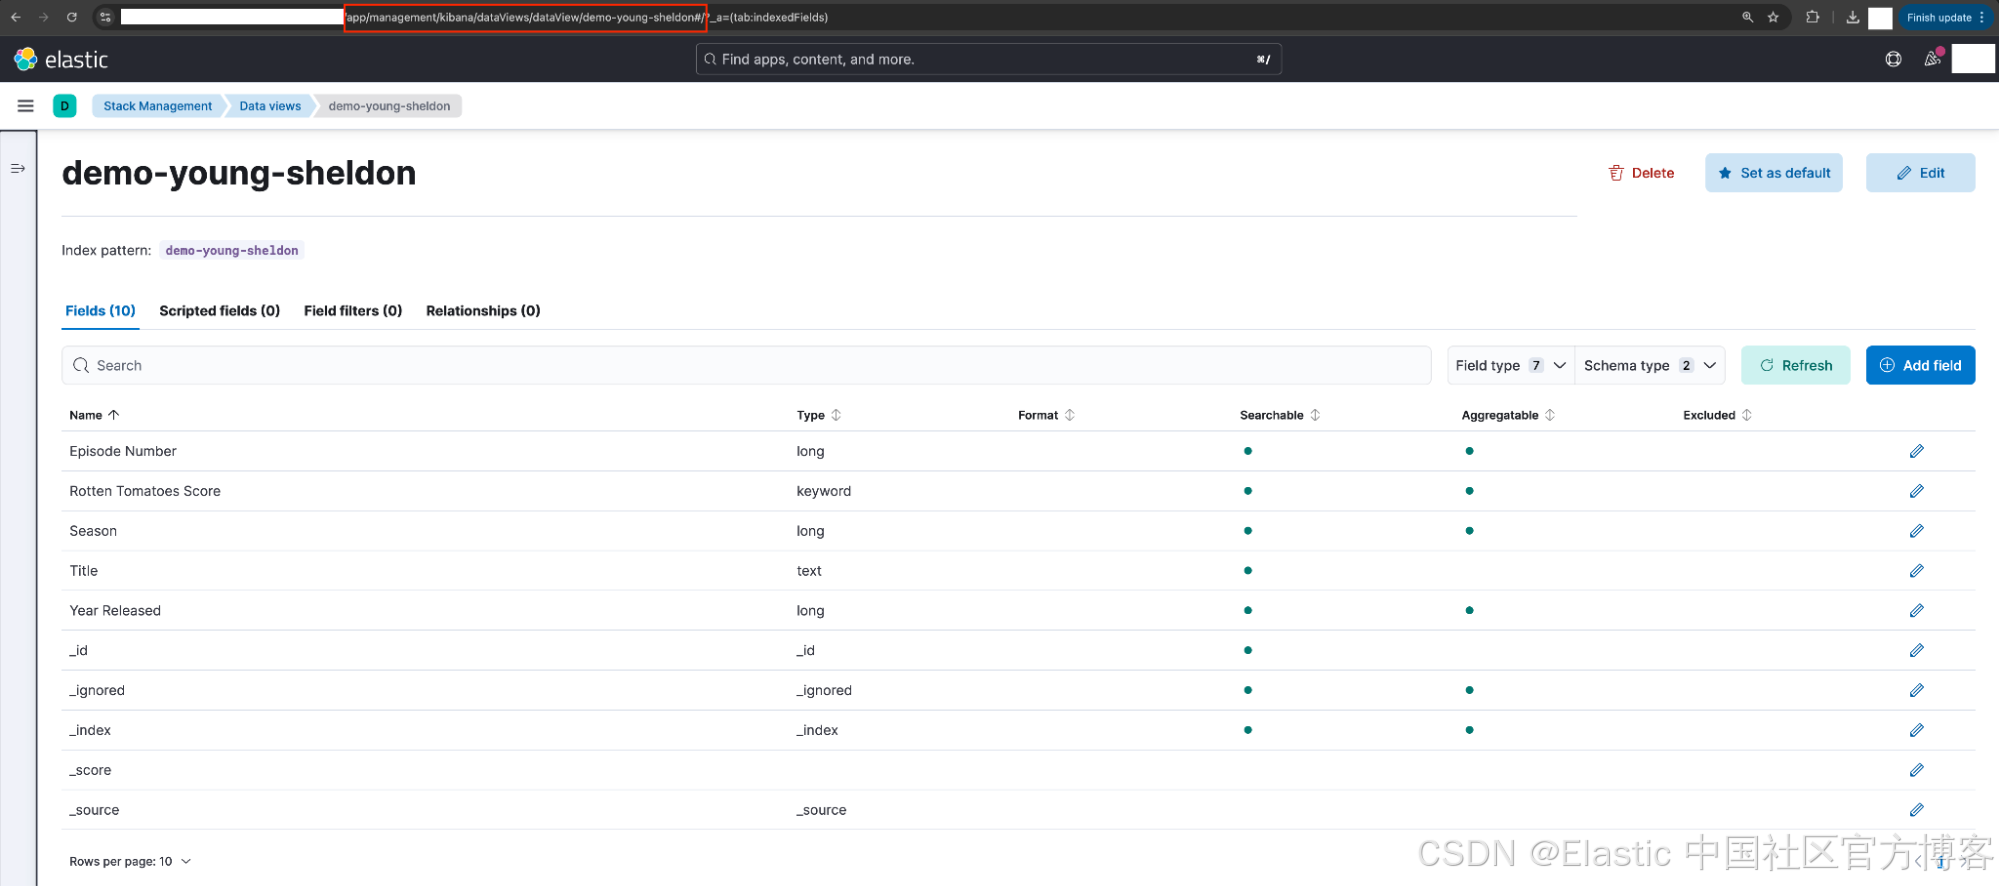Sort table by Format column
1999x887 pixels.
1046,415
